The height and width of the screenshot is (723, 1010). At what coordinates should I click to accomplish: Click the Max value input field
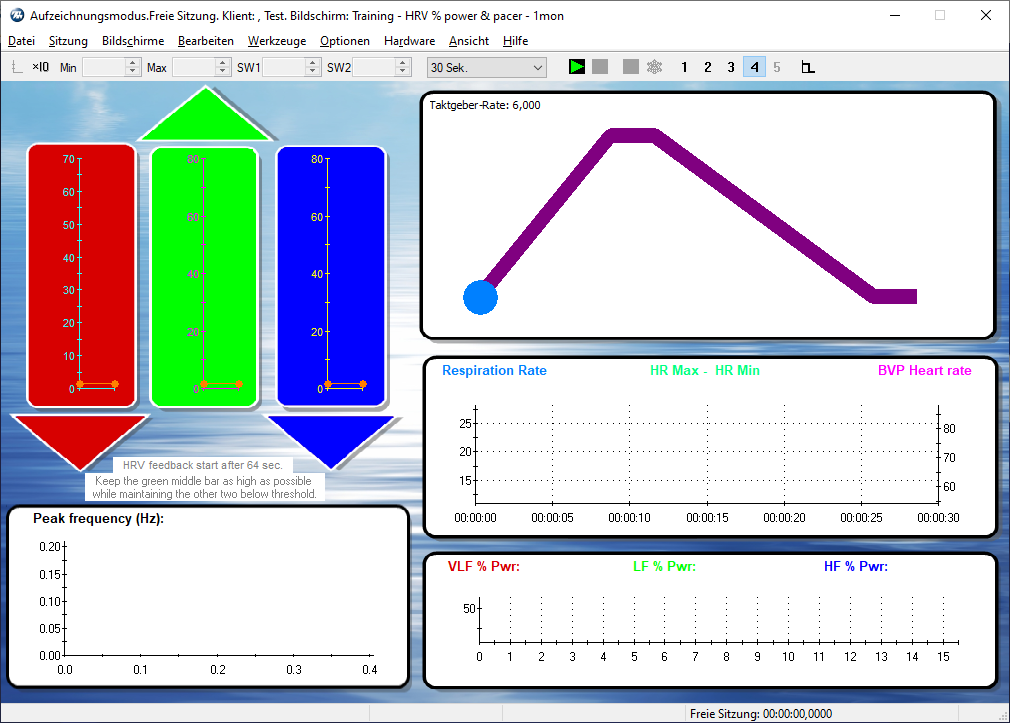pos(194,67)
